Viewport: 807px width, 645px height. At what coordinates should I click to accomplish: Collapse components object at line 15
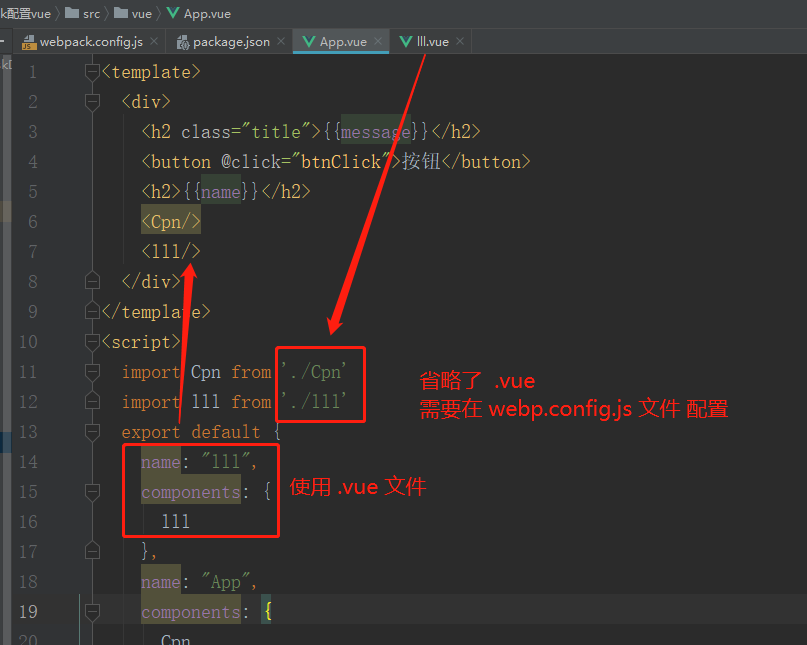tap(92, 492)
